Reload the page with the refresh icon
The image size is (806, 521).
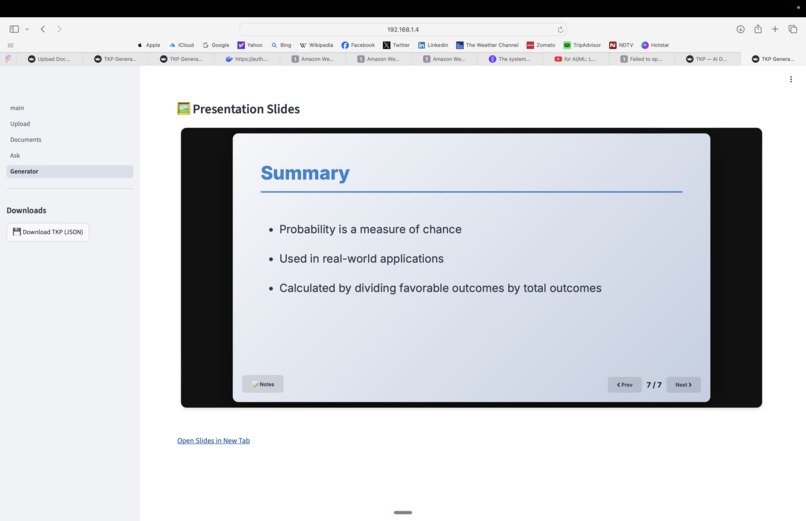[560, 29]
